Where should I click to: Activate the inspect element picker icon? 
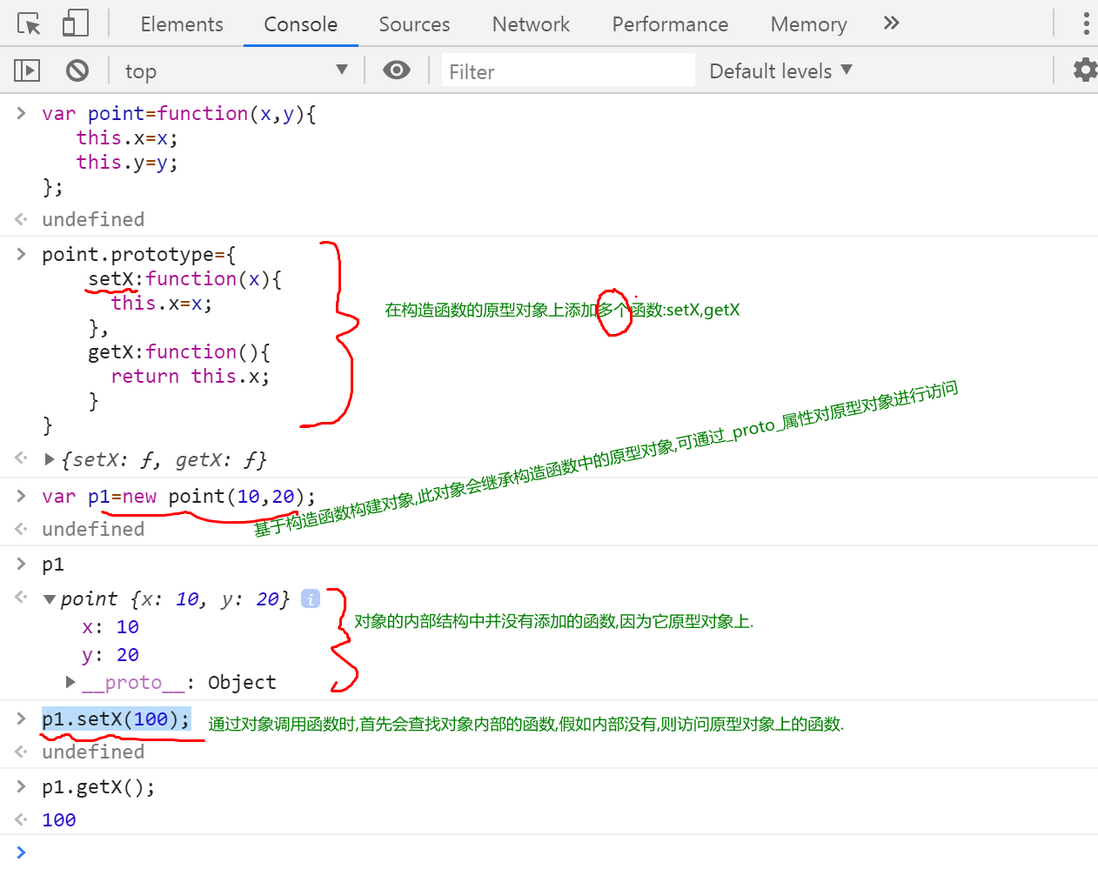coord(29,24)
